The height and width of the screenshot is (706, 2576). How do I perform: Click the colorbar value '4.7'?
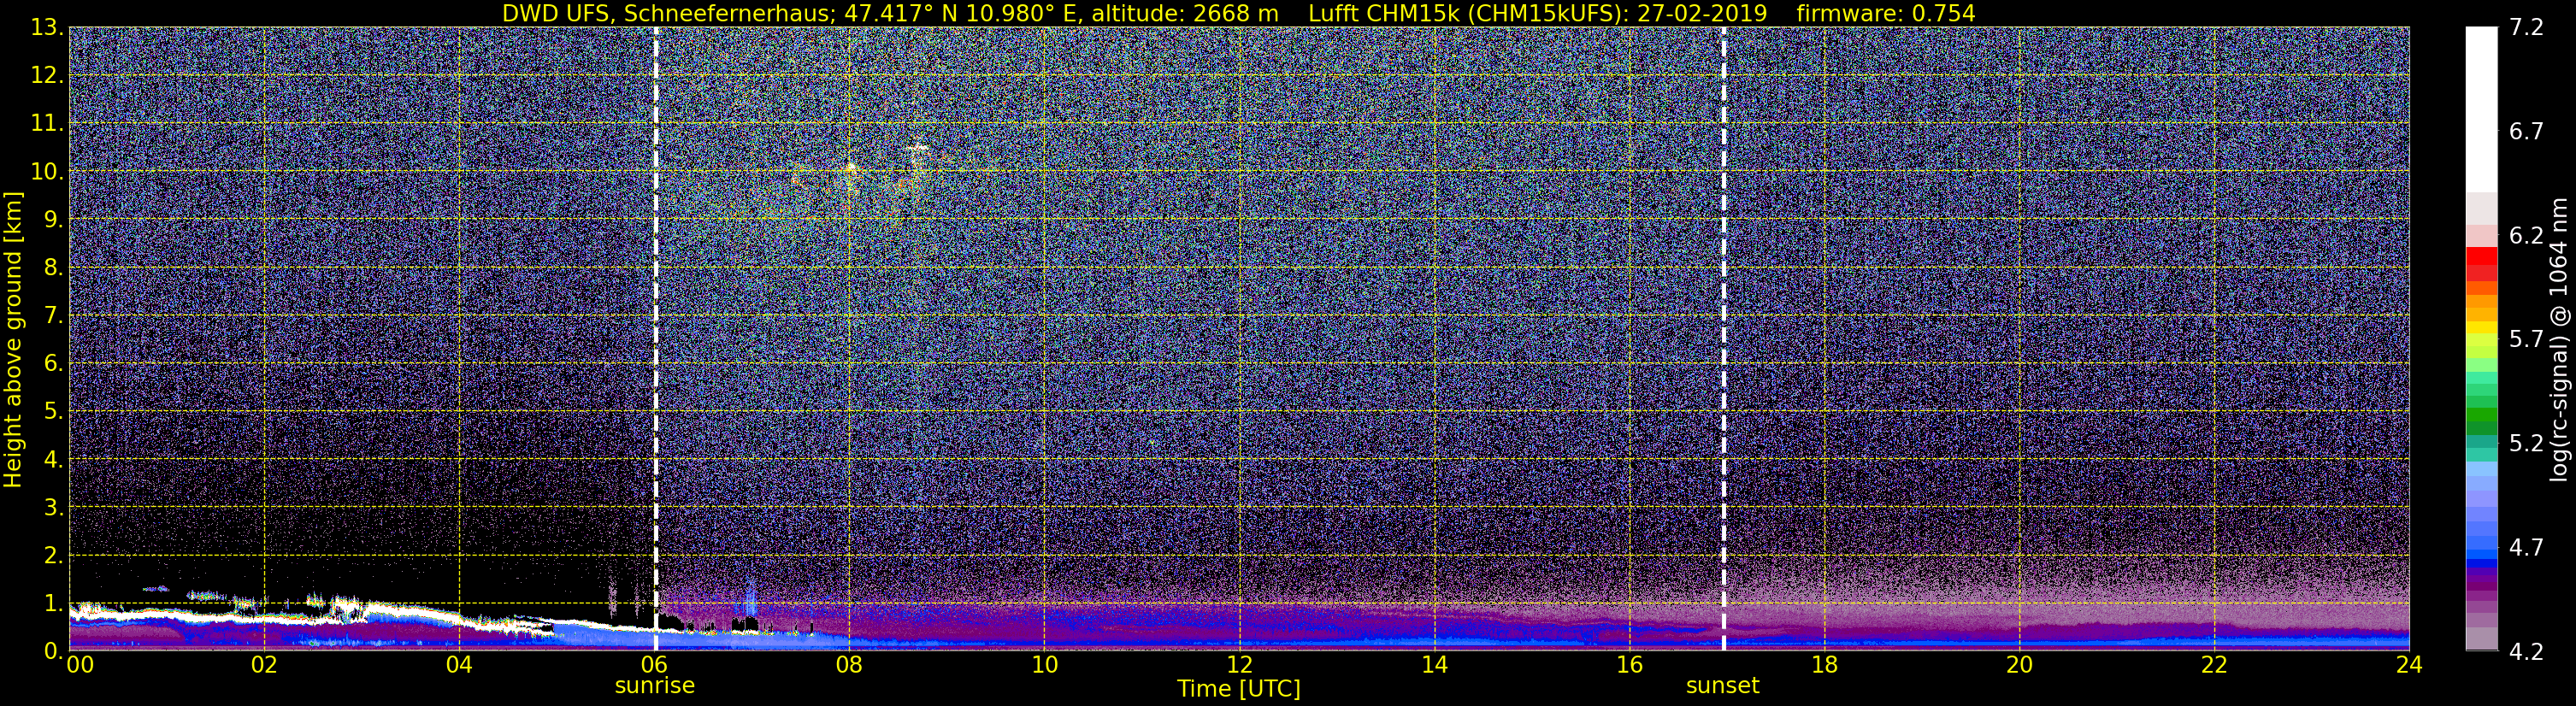coord(2526,547)
